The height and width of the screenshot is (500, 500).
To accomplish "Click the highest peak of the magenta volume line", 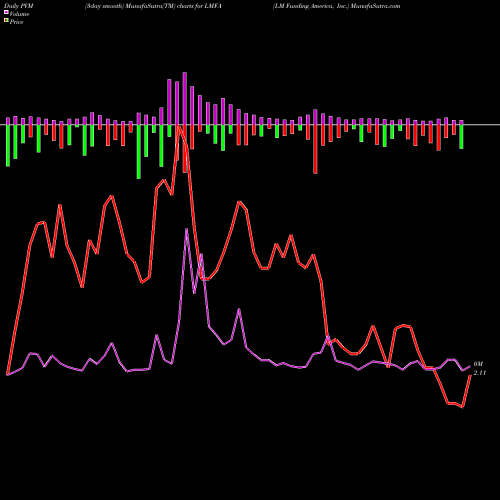I will 187,229.
